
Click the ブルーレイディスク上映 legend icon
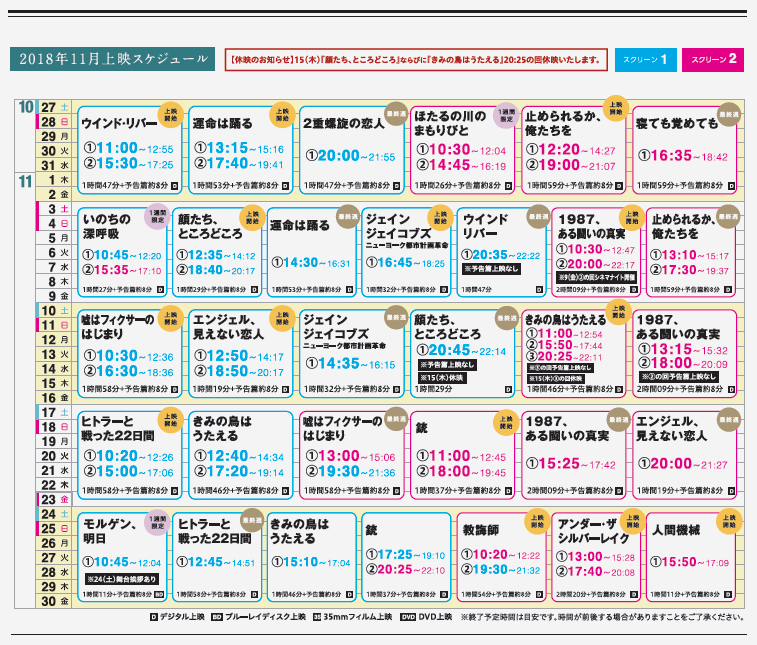pyautogui.click(x=217, y=617)
